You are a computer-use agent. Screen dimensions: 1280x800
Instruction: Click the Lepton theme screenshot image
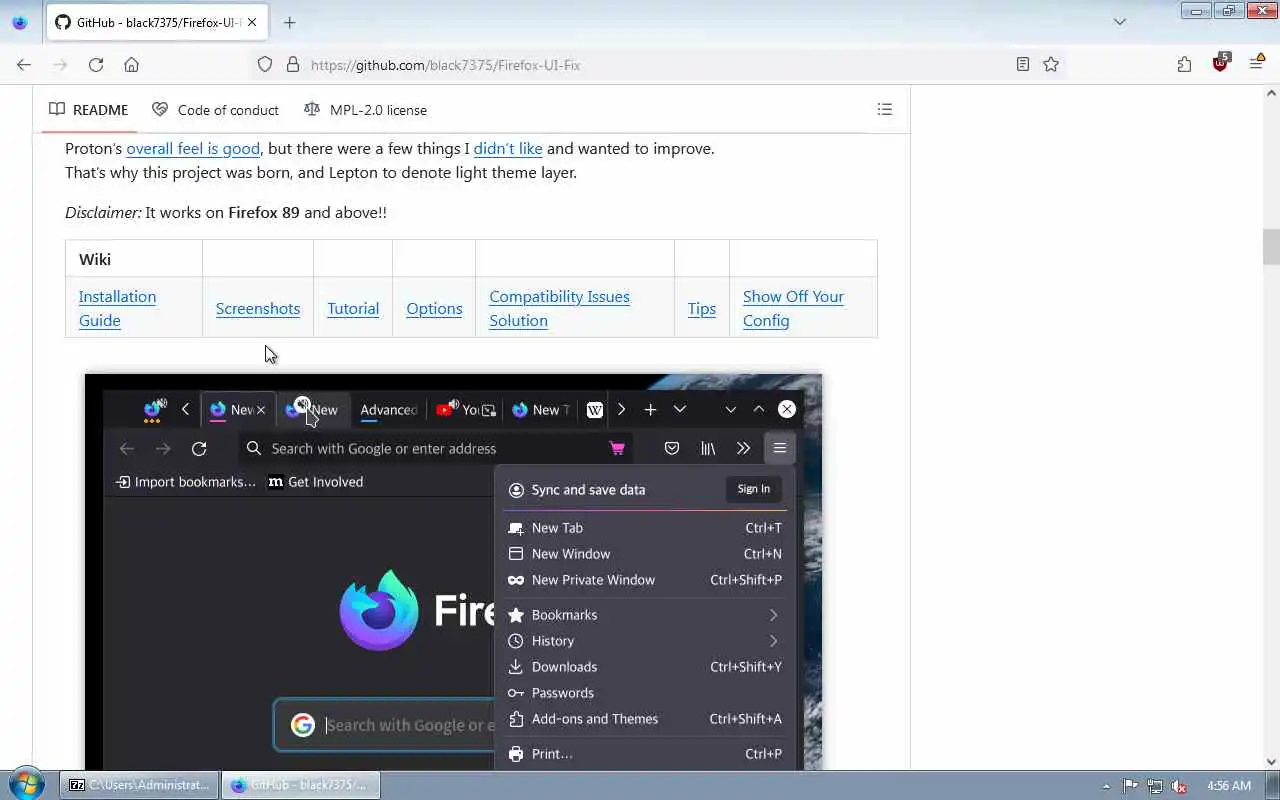tap(454, 571)
